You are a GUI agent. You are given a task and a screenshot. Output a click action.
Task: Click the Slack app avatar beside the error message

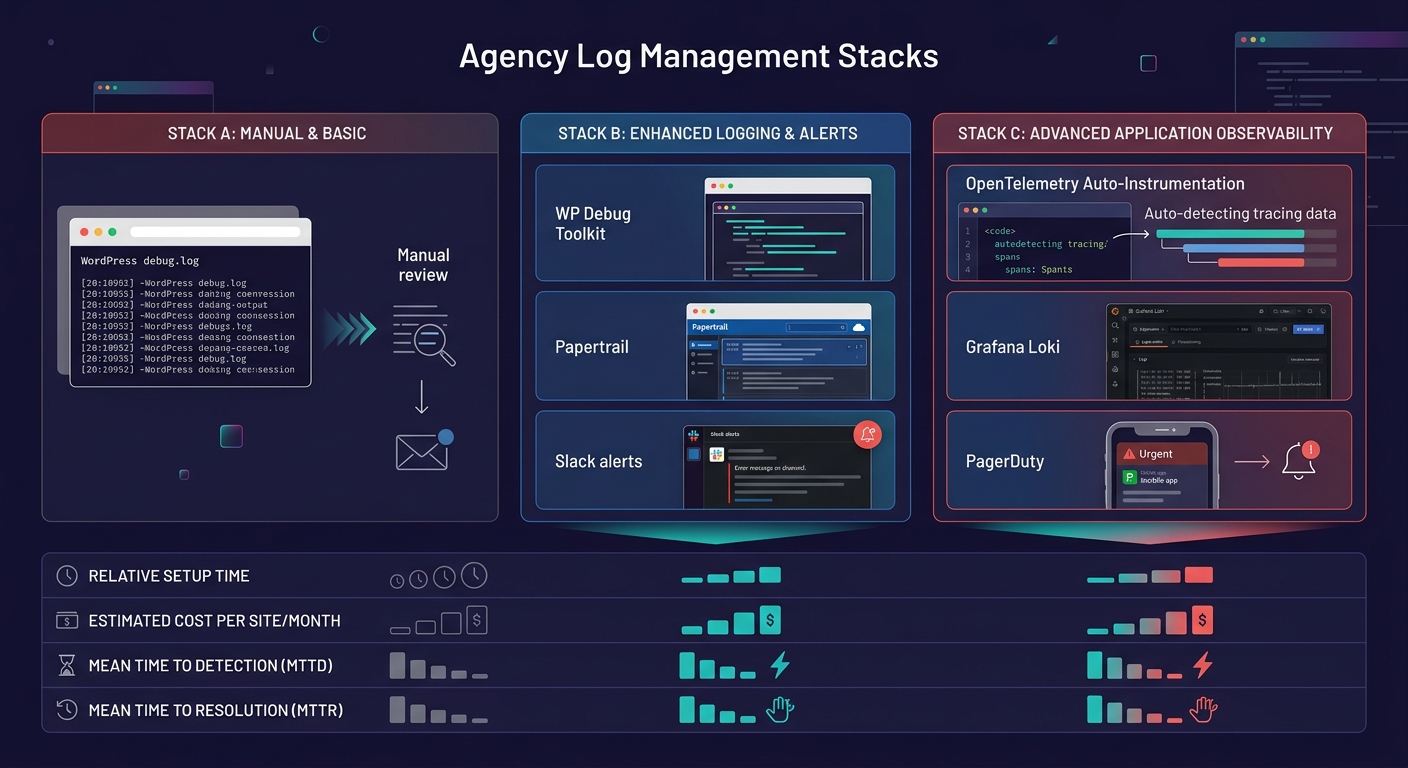tap(716, 454)
